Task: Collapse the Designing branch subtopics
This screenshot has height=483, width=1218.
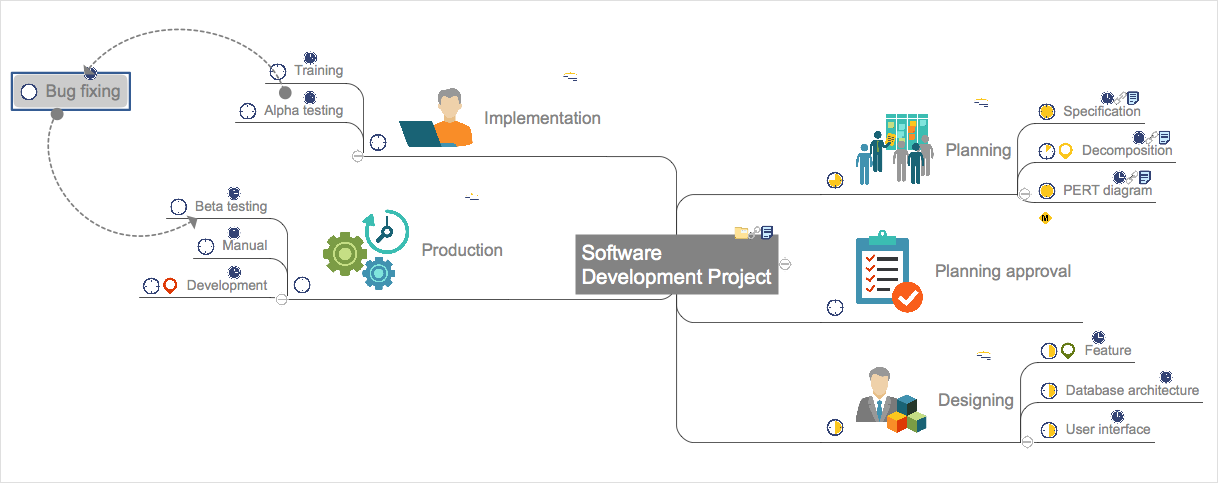Action: click(x=1027, y=441)
